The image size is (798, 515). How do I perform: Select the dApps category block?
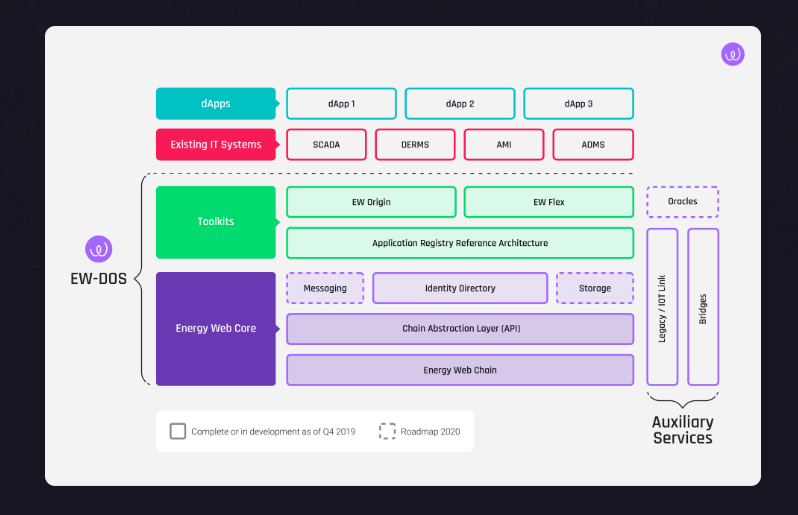coord(216,104)
